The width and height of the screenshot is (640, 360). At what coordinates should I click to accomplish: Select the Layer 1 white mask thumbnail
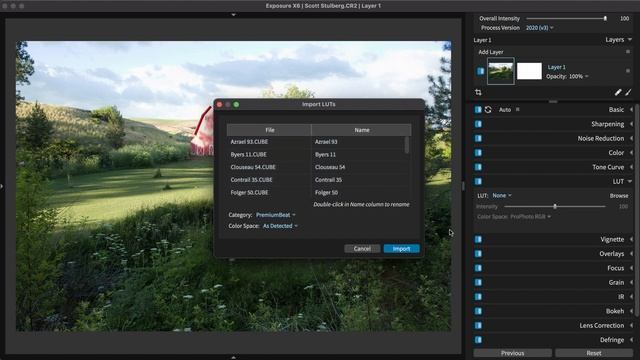click(x=529, y=71)
